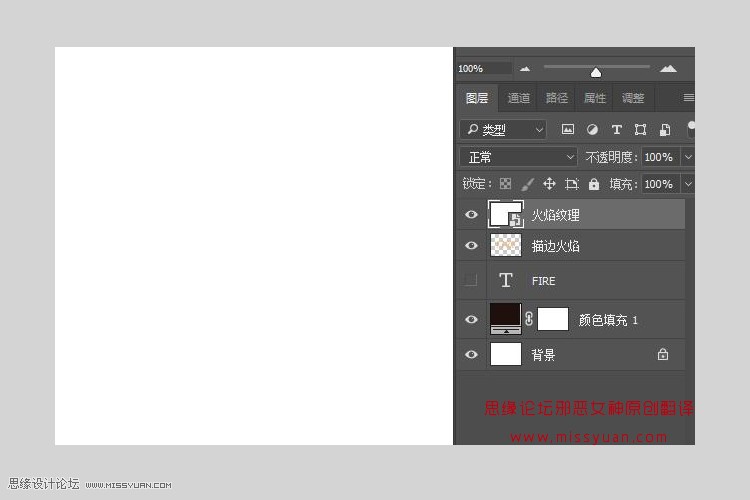Open the 类型 filter dropdown

[503, 130]
